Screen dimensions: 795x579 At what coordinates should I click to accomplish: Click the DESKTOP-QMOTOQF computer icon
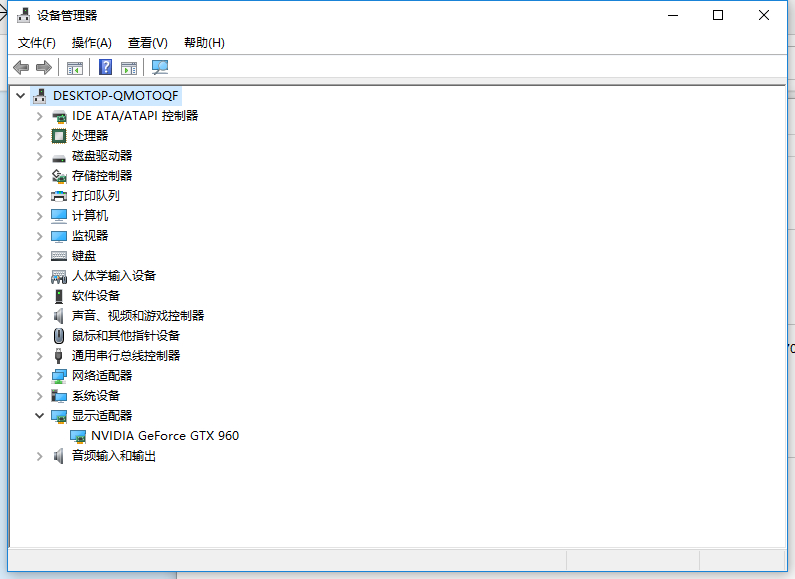(40, 95)
